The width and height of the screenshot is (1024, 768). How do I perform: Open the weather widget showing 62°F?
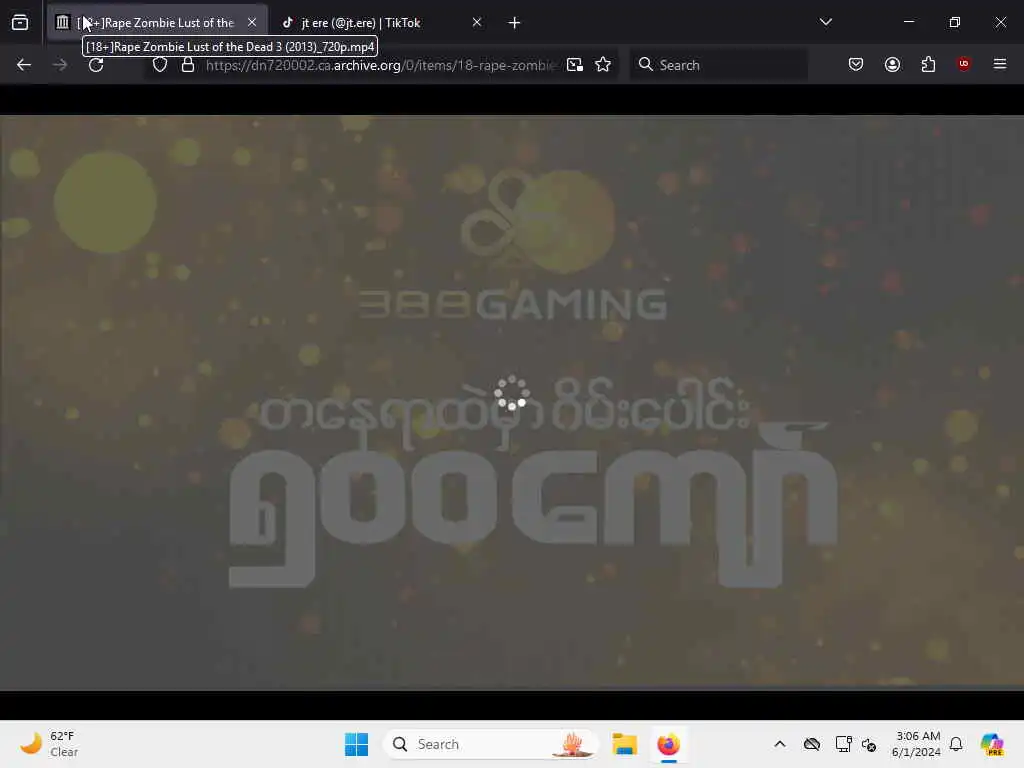(x=49, y=744)
